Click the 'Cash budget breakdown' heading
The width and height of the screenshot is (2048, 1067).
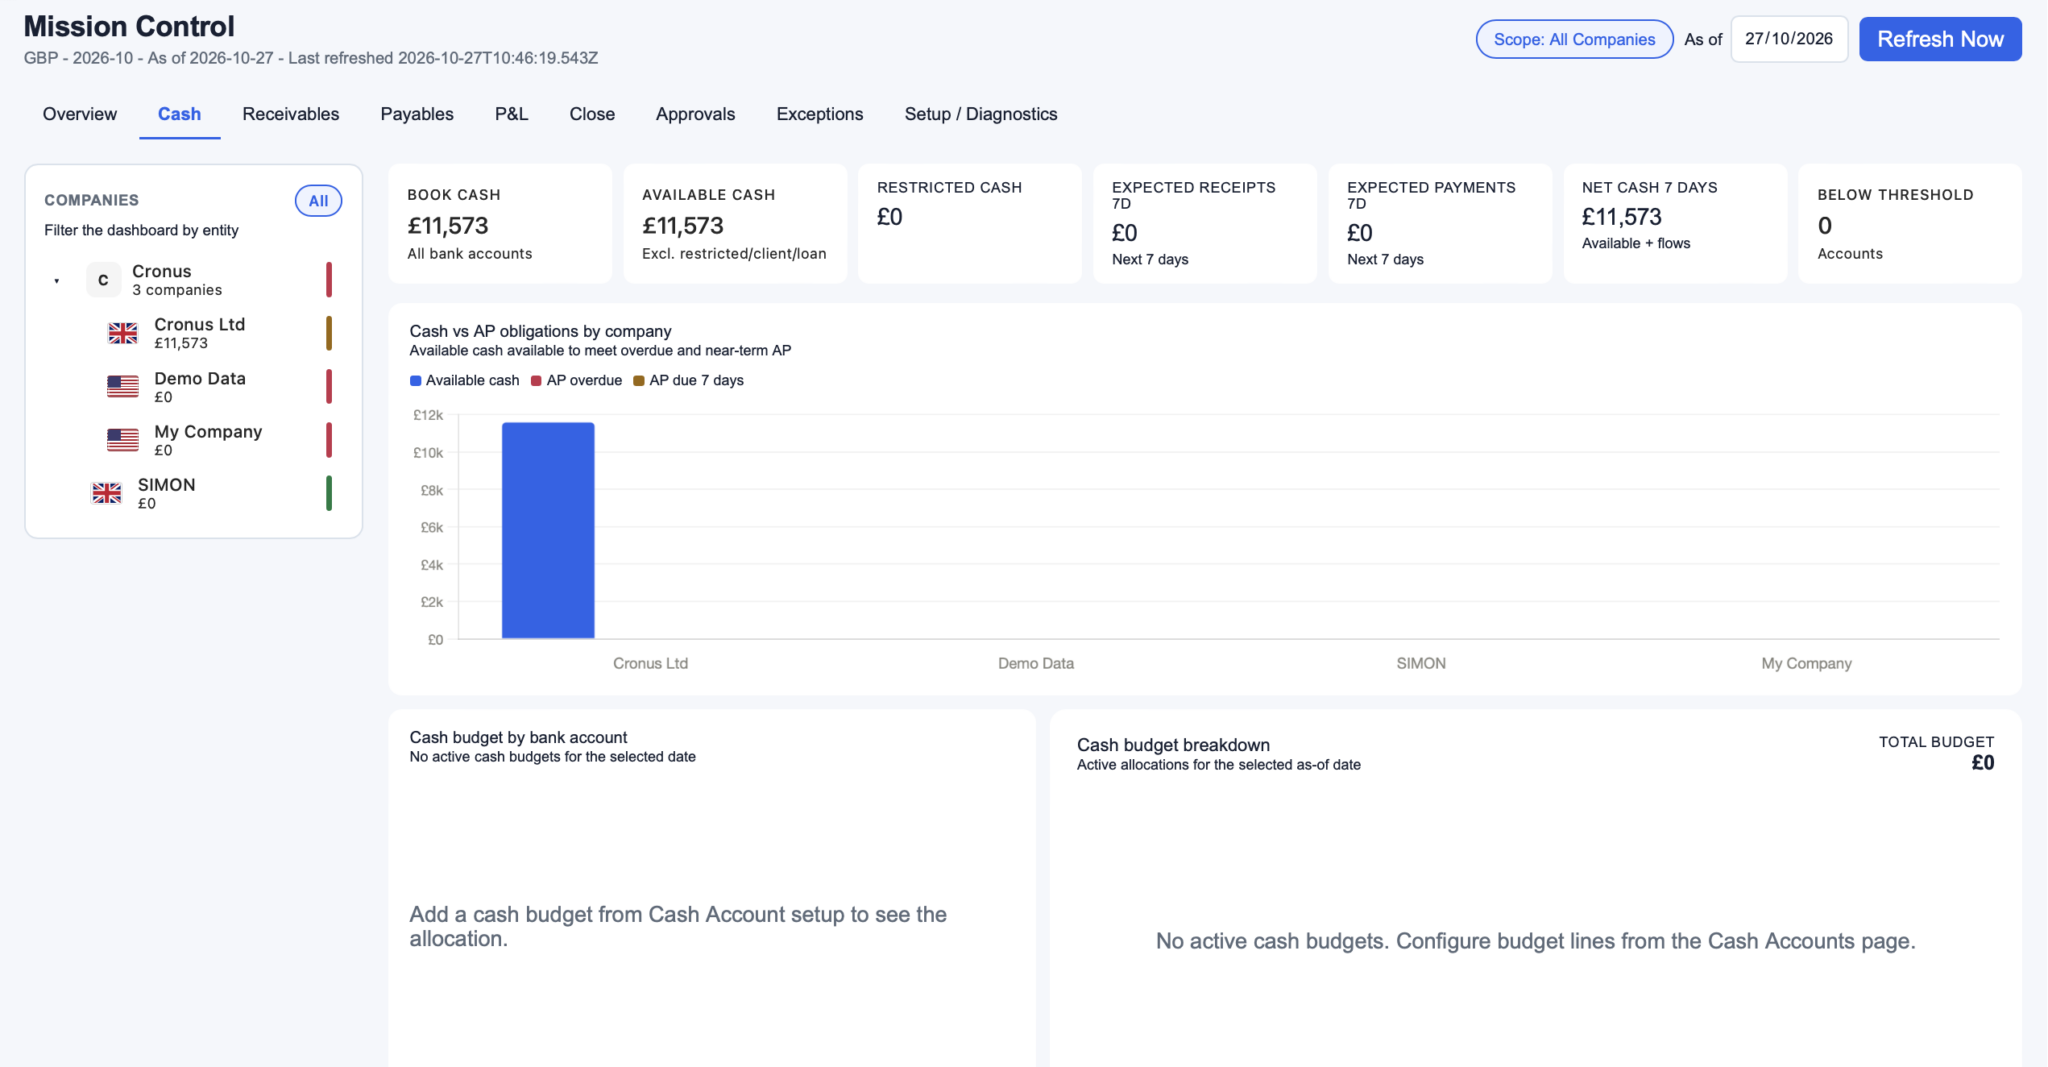1173,745
